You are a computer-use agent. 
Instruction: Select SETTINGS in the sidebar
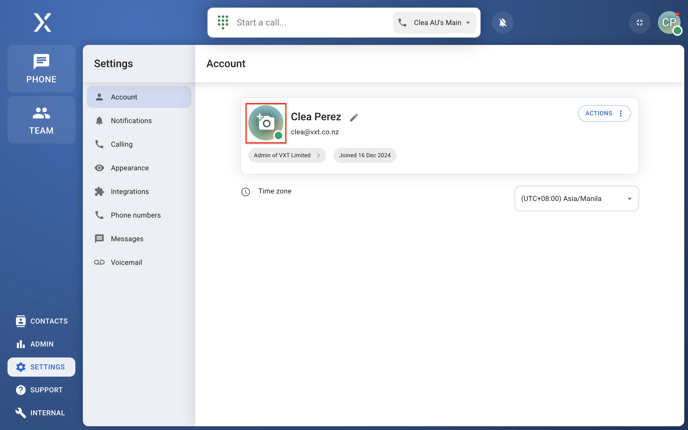pos(41,367)
